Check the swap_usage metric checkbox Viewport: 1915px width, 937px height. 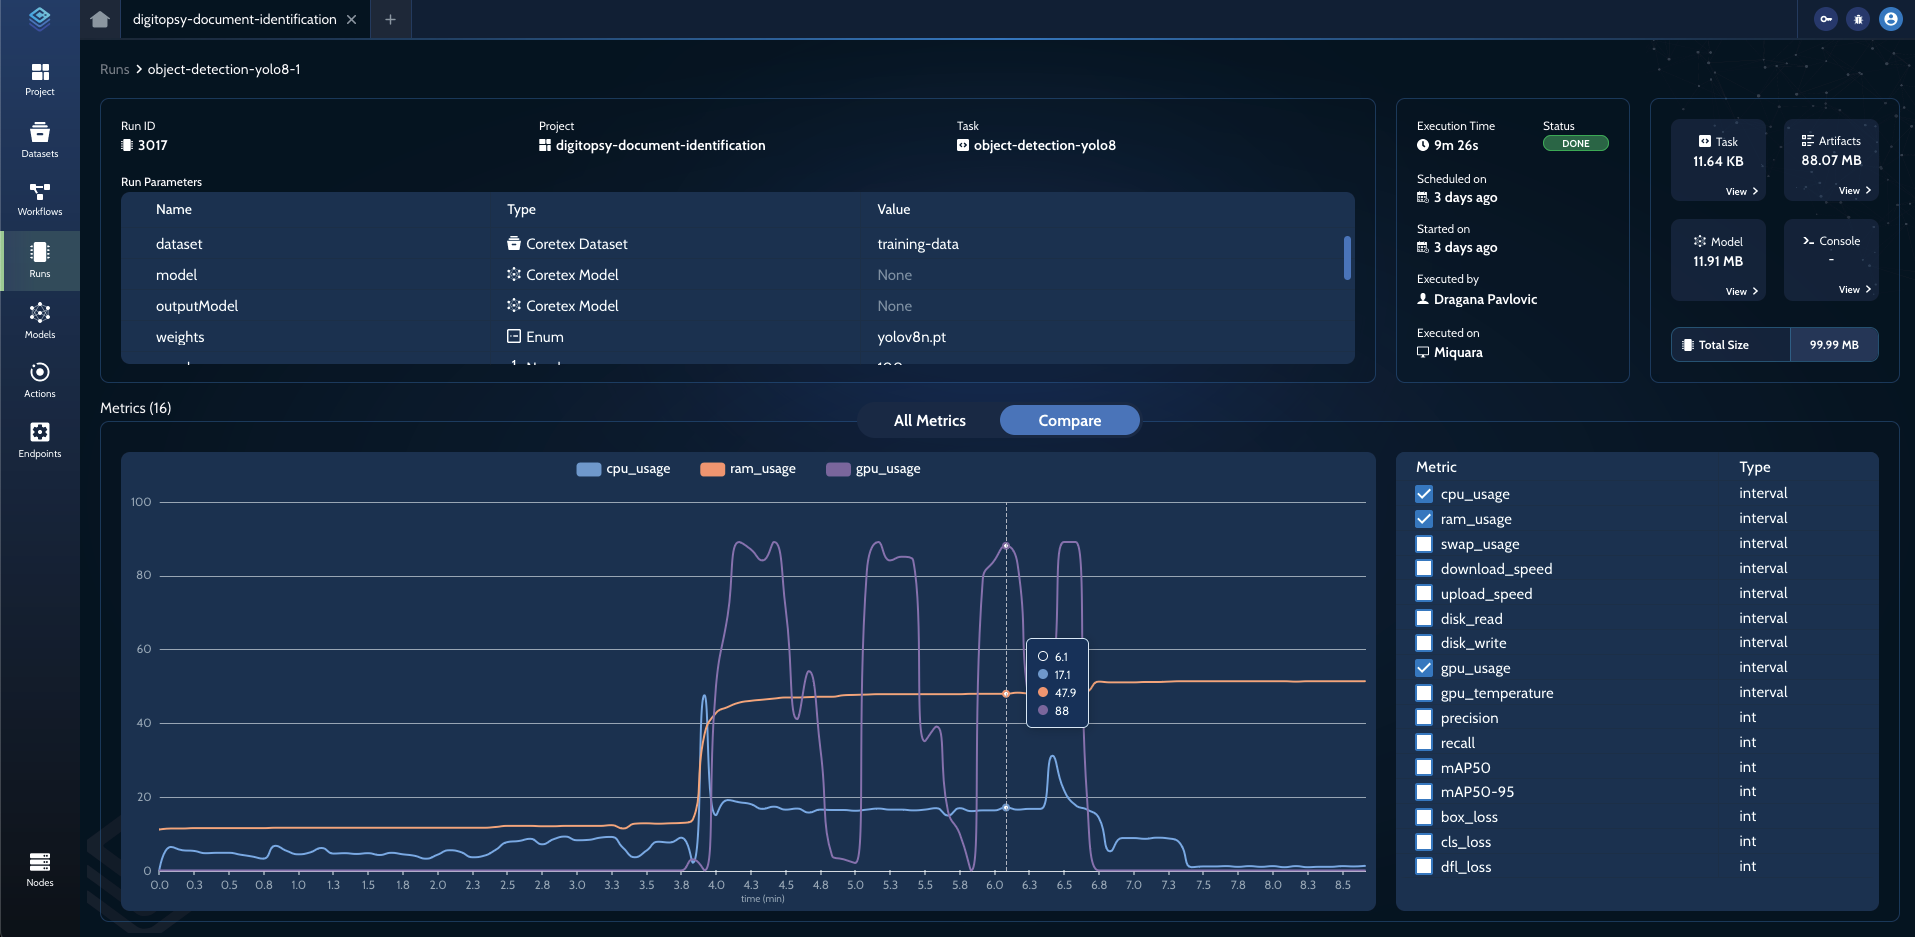(1424, 544)
